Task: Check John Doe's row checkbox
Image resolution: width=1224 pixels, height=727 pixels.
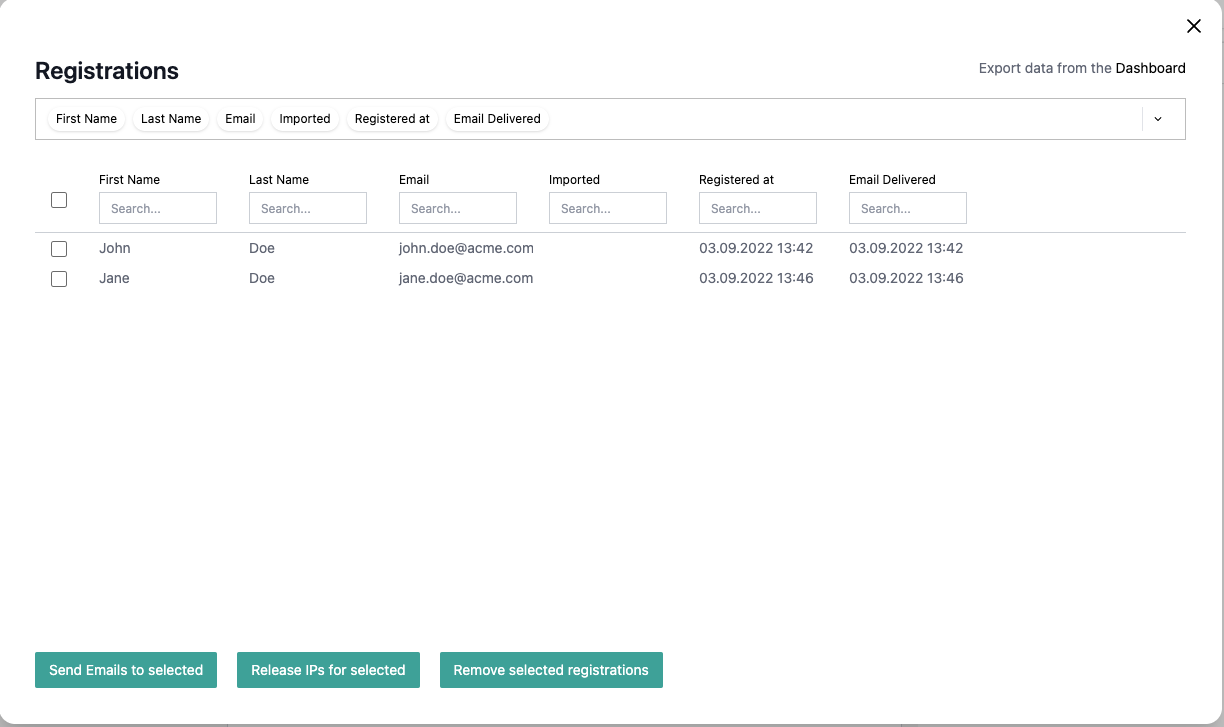Action: pos(58,248)
